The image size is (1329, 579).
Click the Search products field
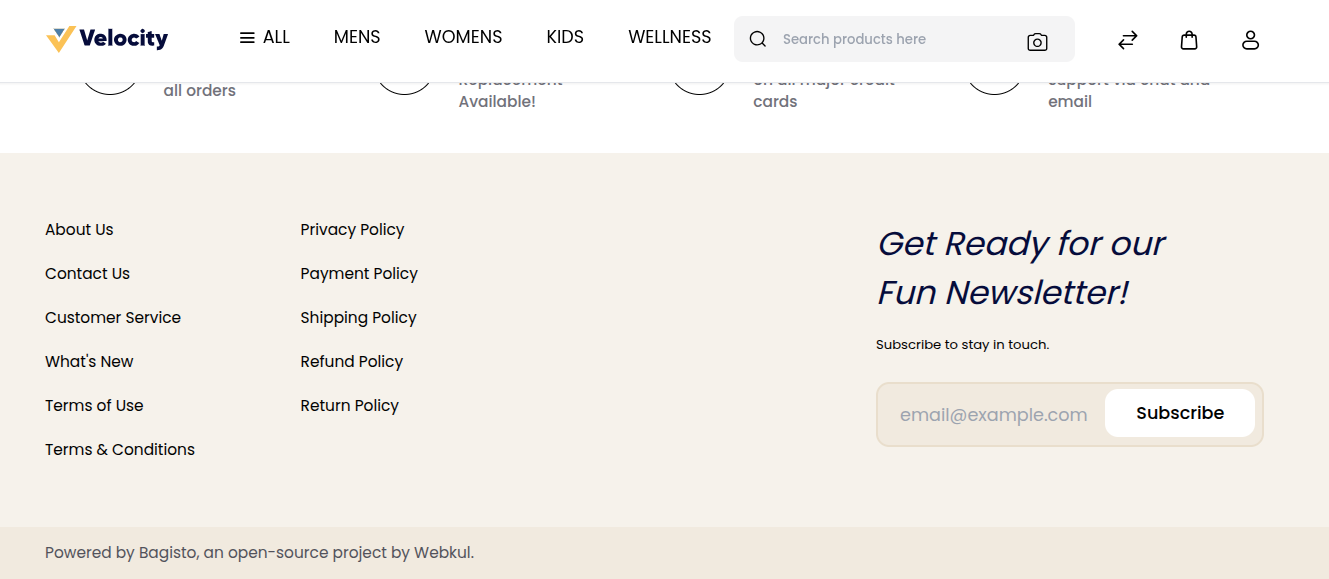(890, 39)
